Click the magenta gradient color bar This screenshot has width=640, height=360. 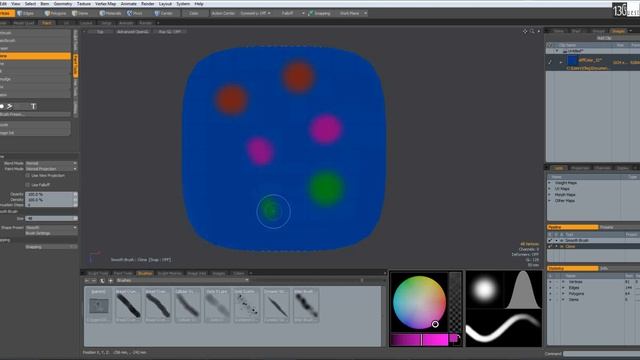(419, 340)
